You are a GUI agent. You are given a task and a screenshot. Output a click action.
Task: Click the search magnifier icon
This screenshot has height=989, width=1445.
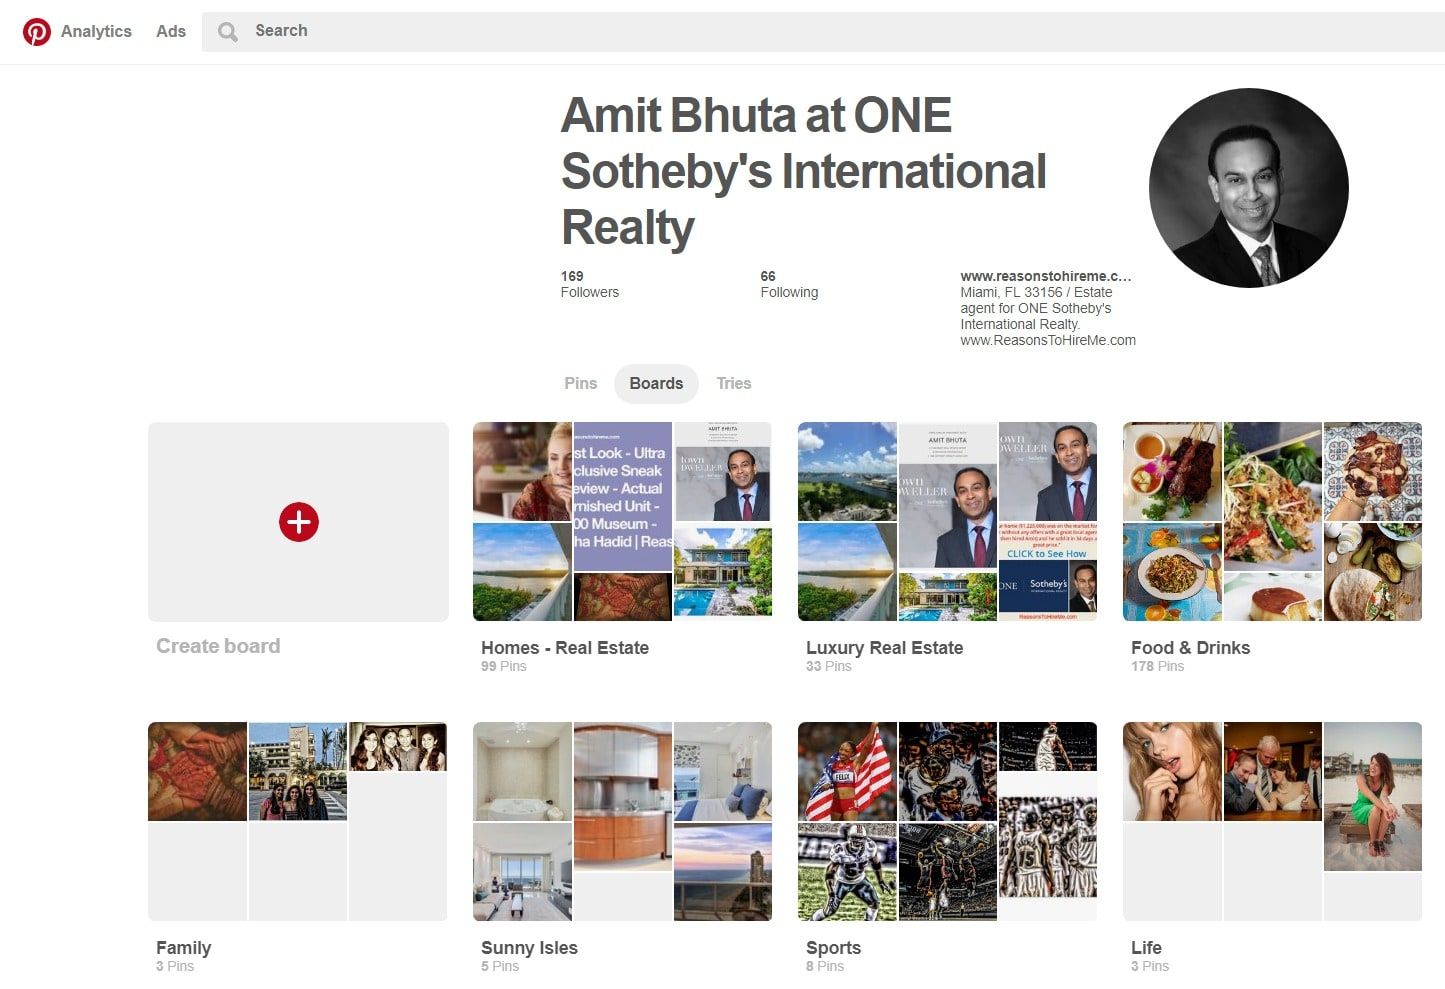[x=228, y=32]
